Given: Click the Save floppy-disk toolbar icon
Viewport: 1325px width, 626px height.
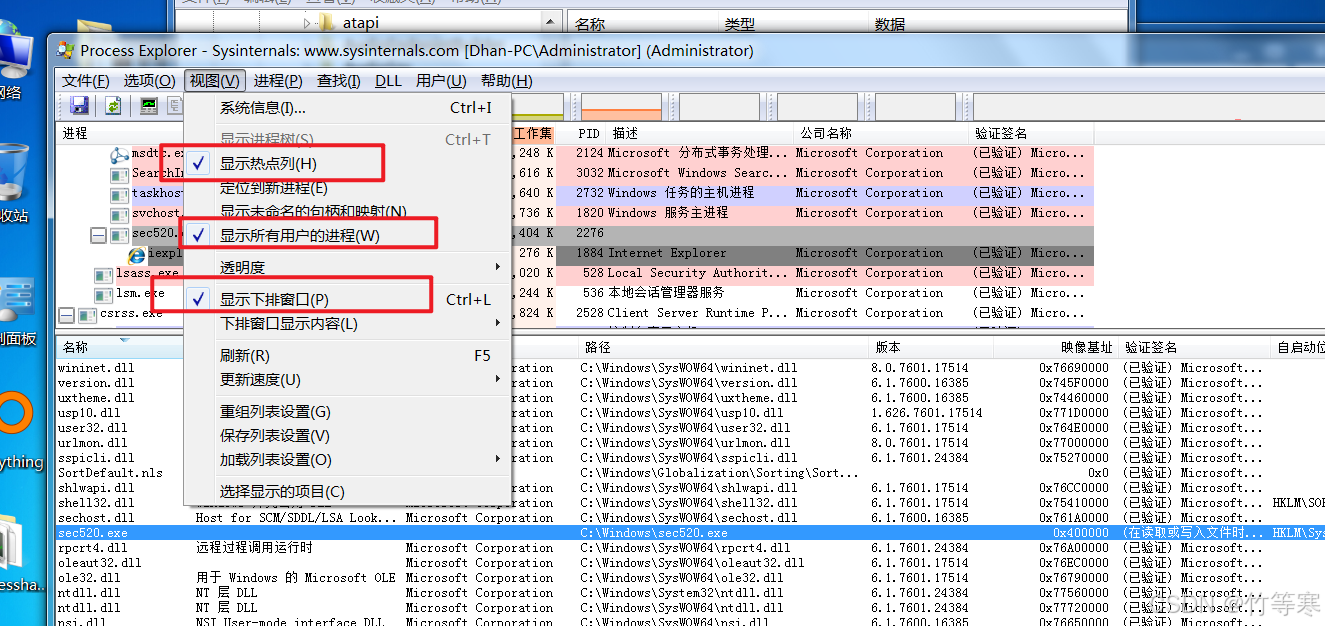Looking at the screenshot, I should coord(79,106).
